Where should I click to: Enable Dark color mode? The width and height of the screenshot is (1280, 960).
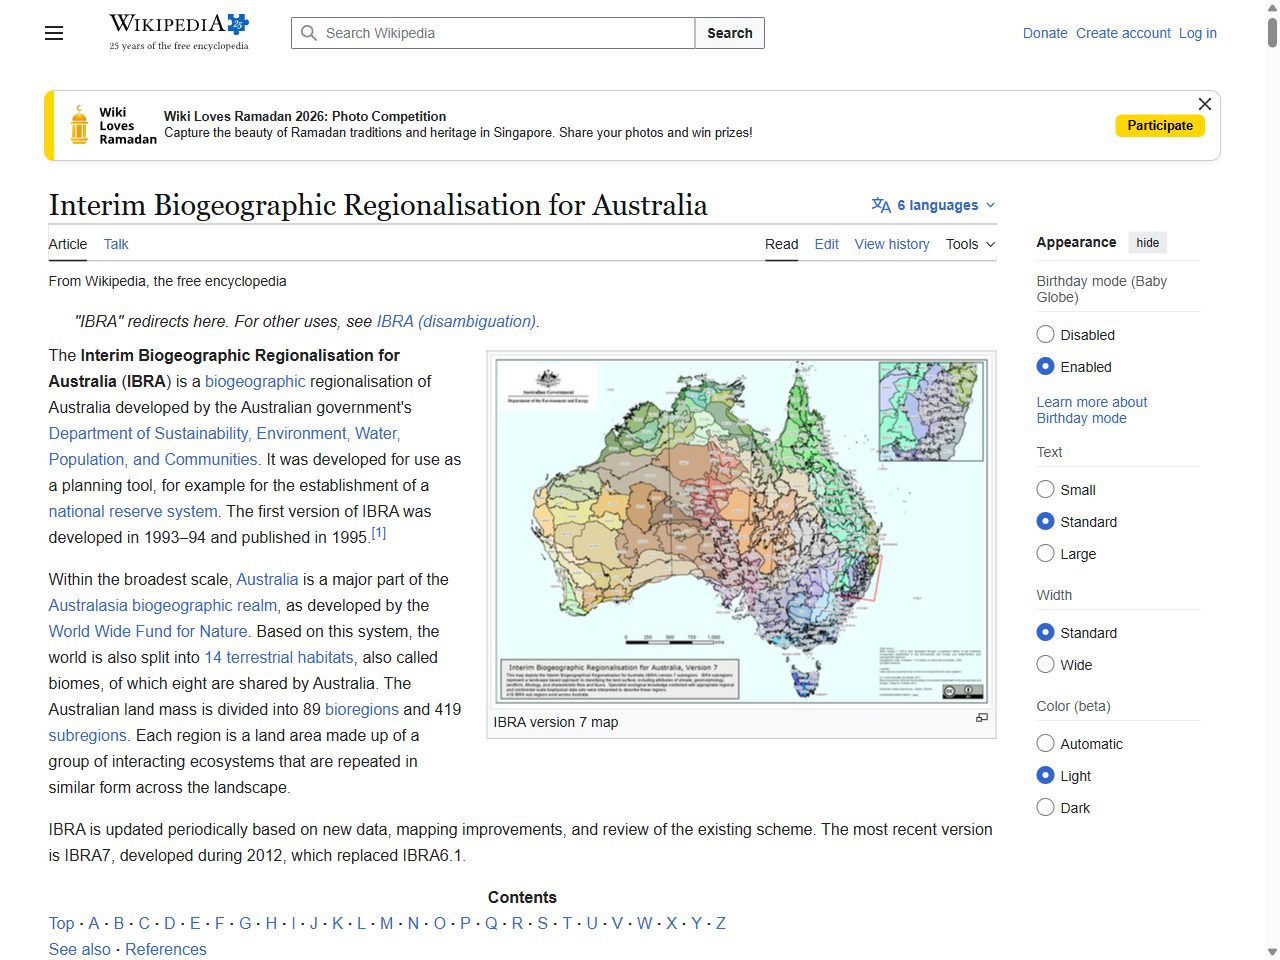pos(1045,807)
